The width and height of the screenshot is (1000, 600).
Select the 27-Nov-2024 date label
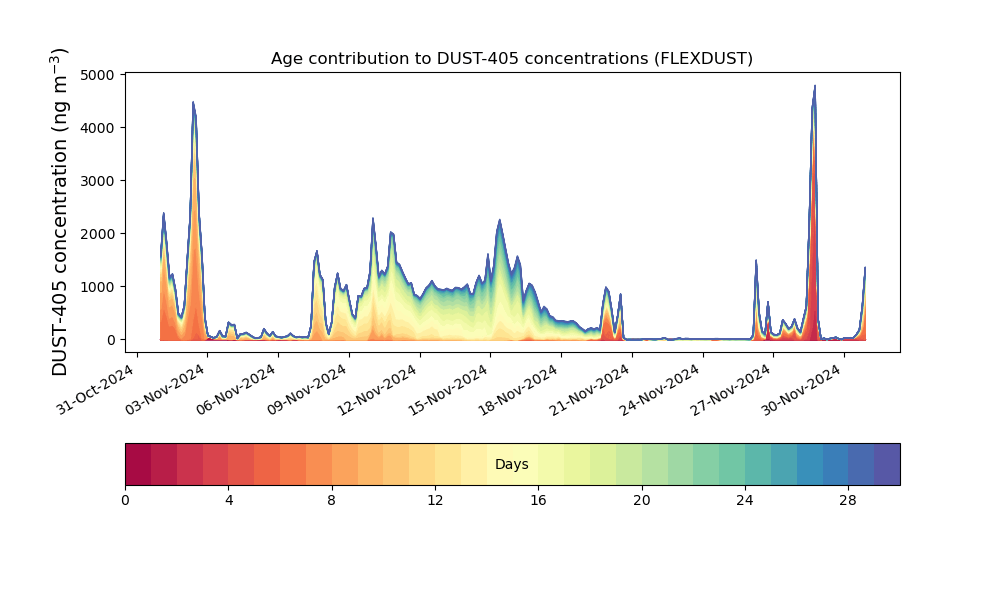732,389
